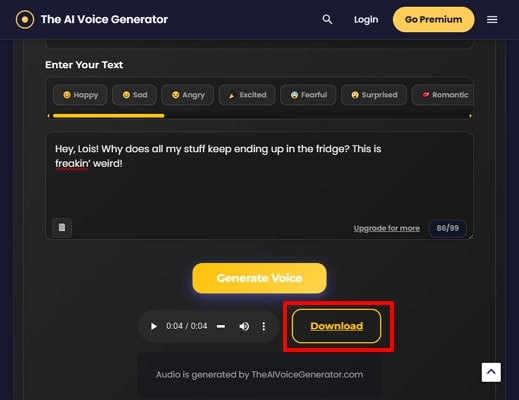Image resolution: width=519 pixels, height=400 pixels.
Task: Select the Happy emotion chip
Action: click(x=80, y=95)
